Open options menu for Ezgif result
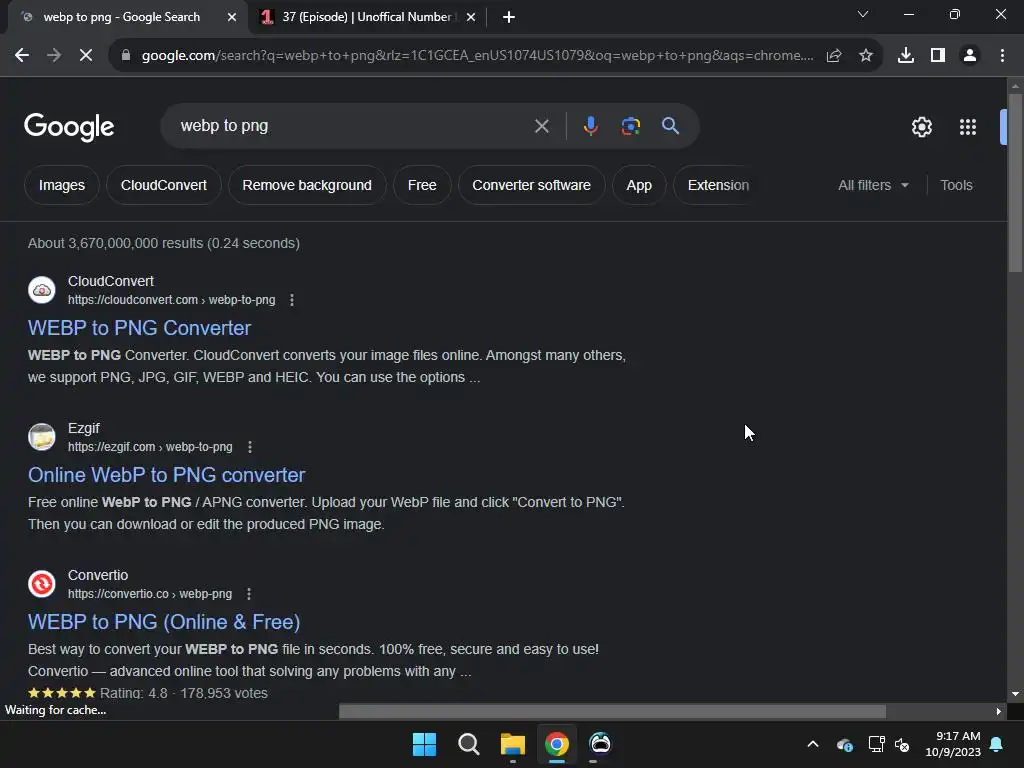 [249, 447]
